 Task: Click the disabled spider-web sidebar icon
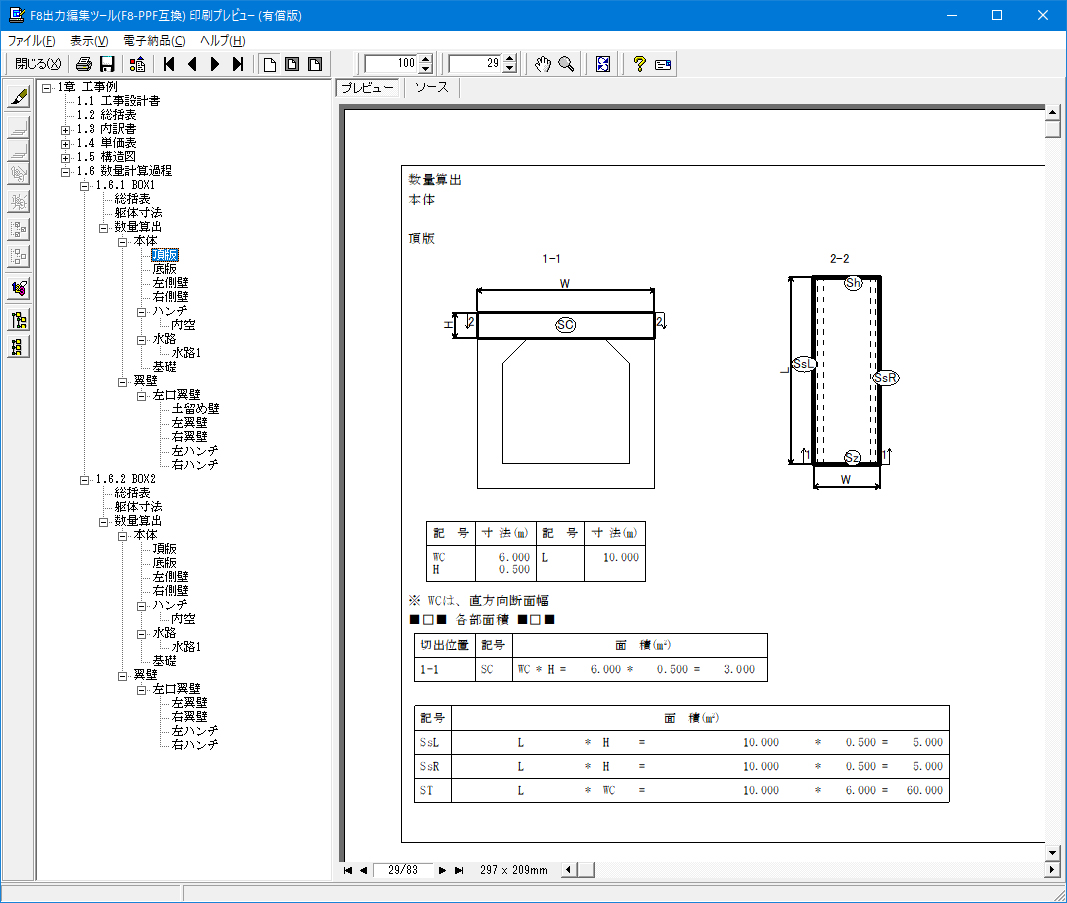tap(19, 201)
